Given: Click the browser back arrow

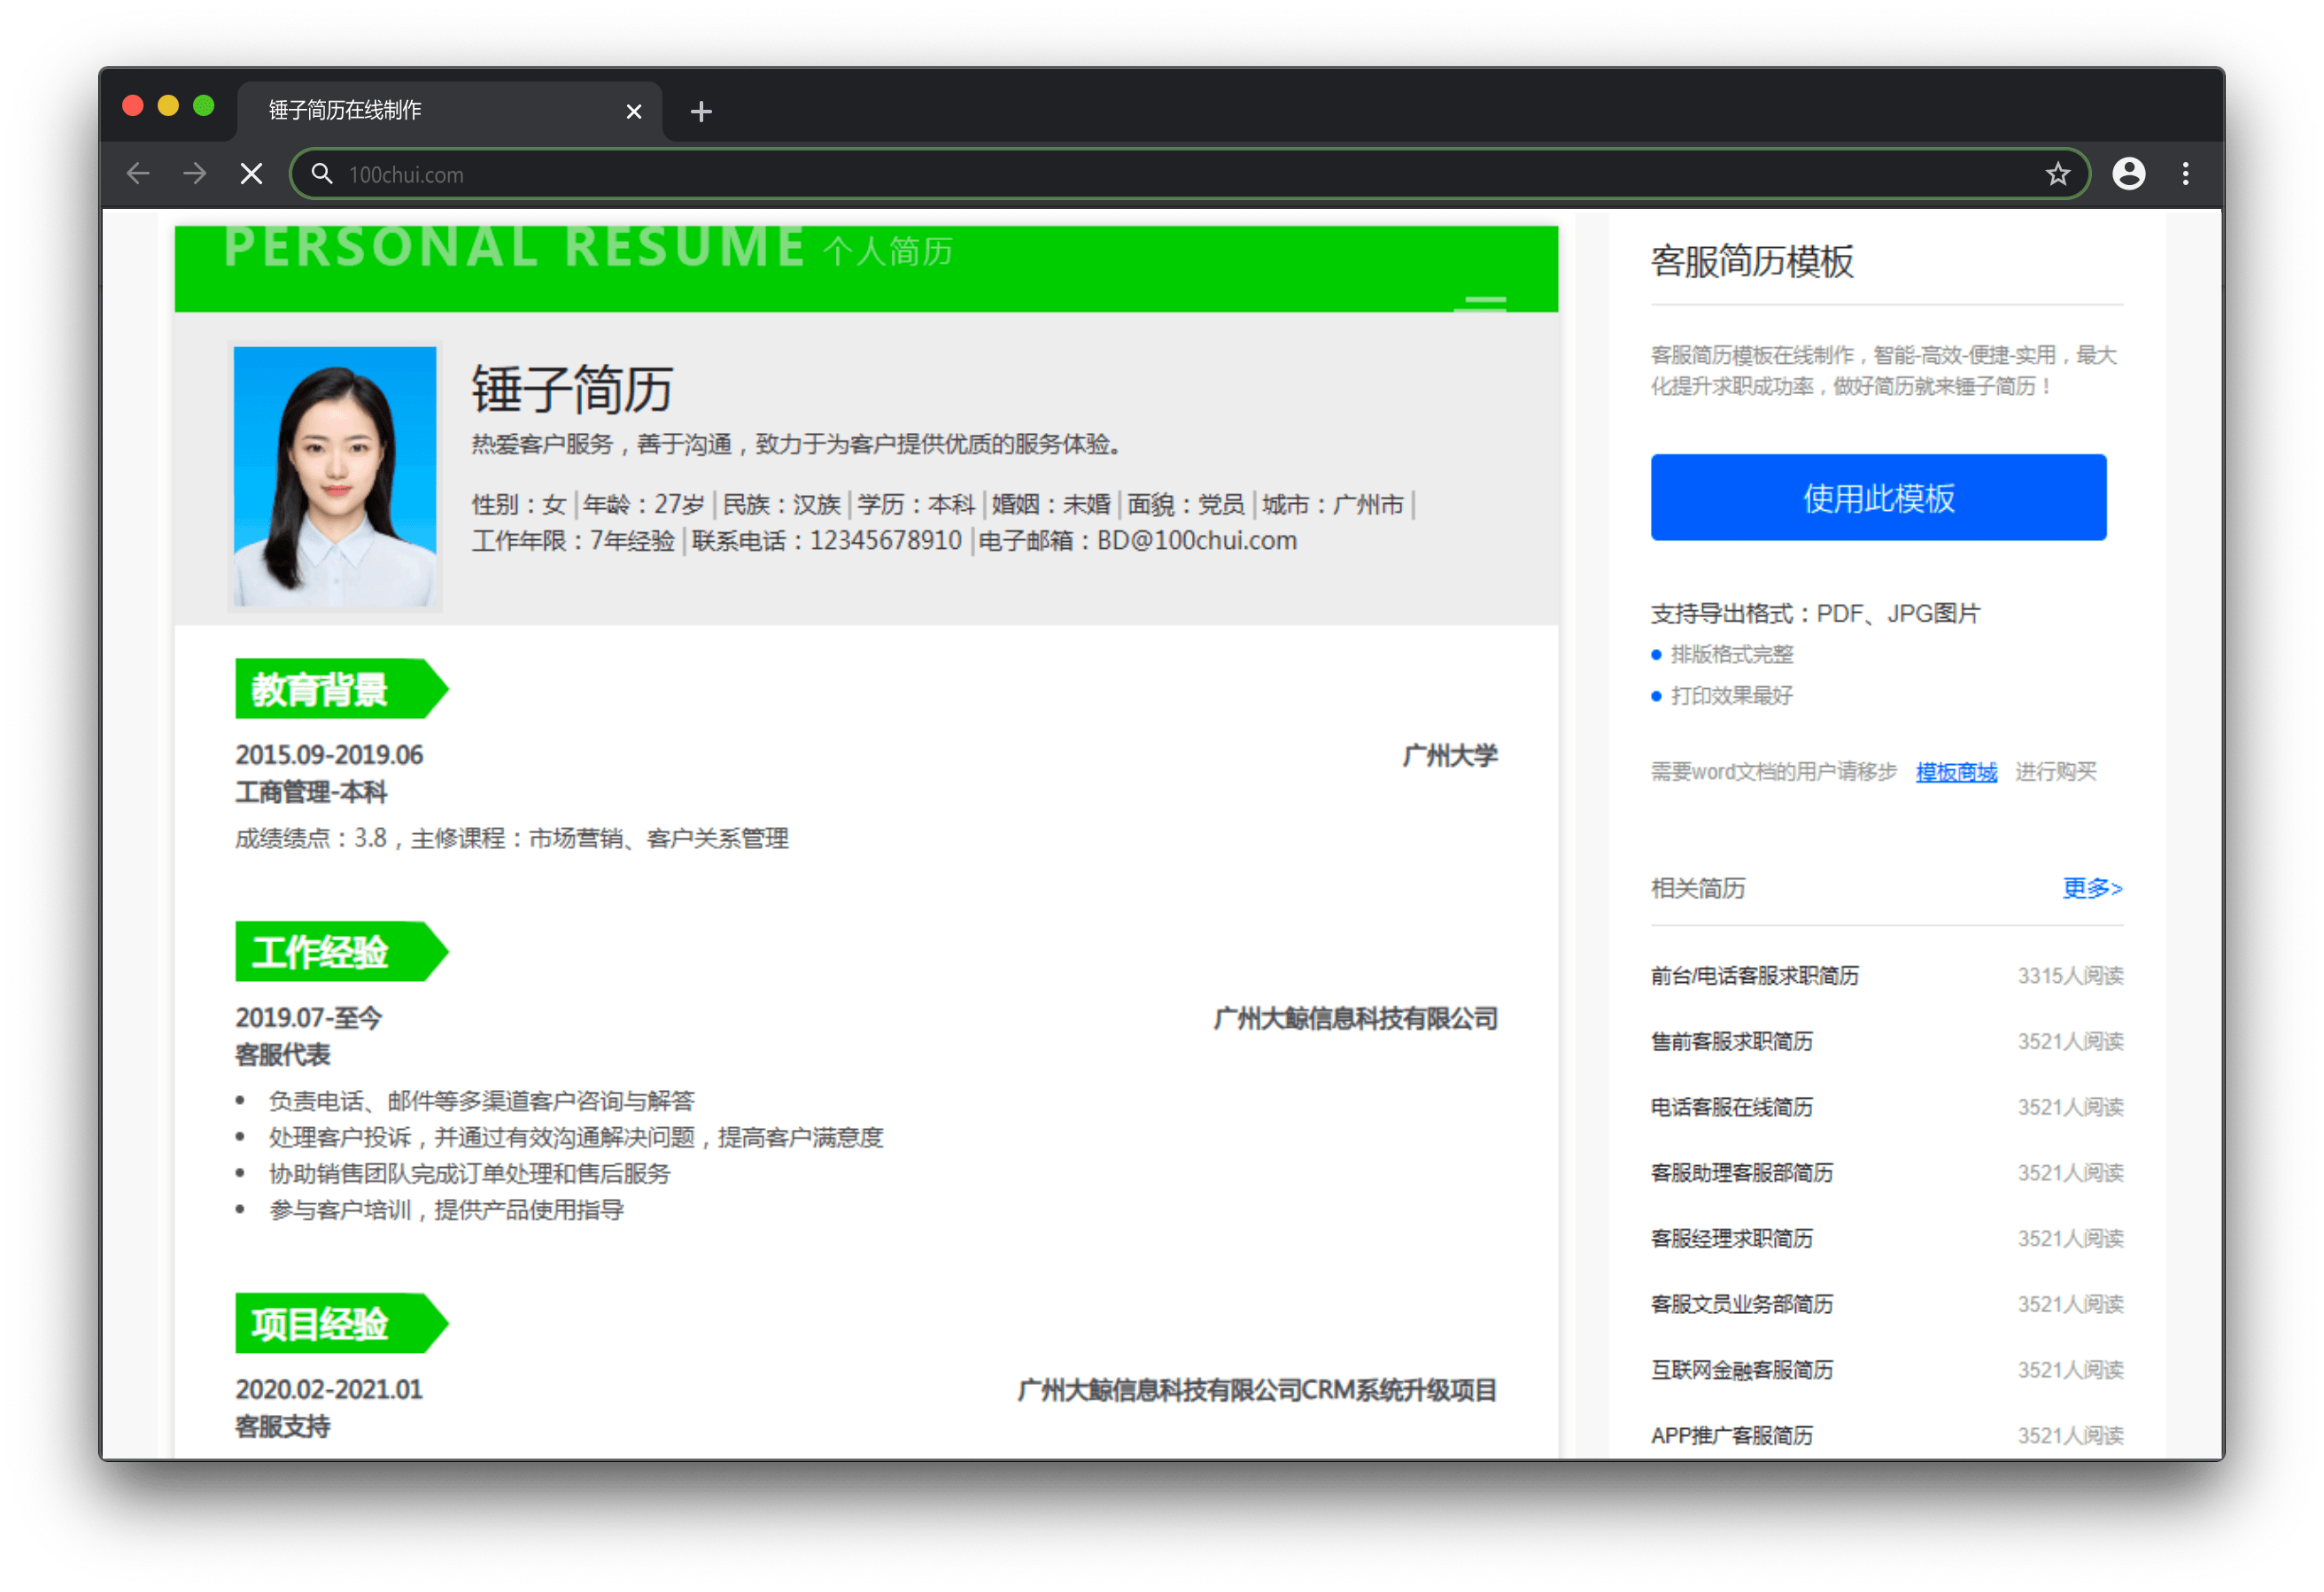Looking at the screenshot, I should coord(138,174).
